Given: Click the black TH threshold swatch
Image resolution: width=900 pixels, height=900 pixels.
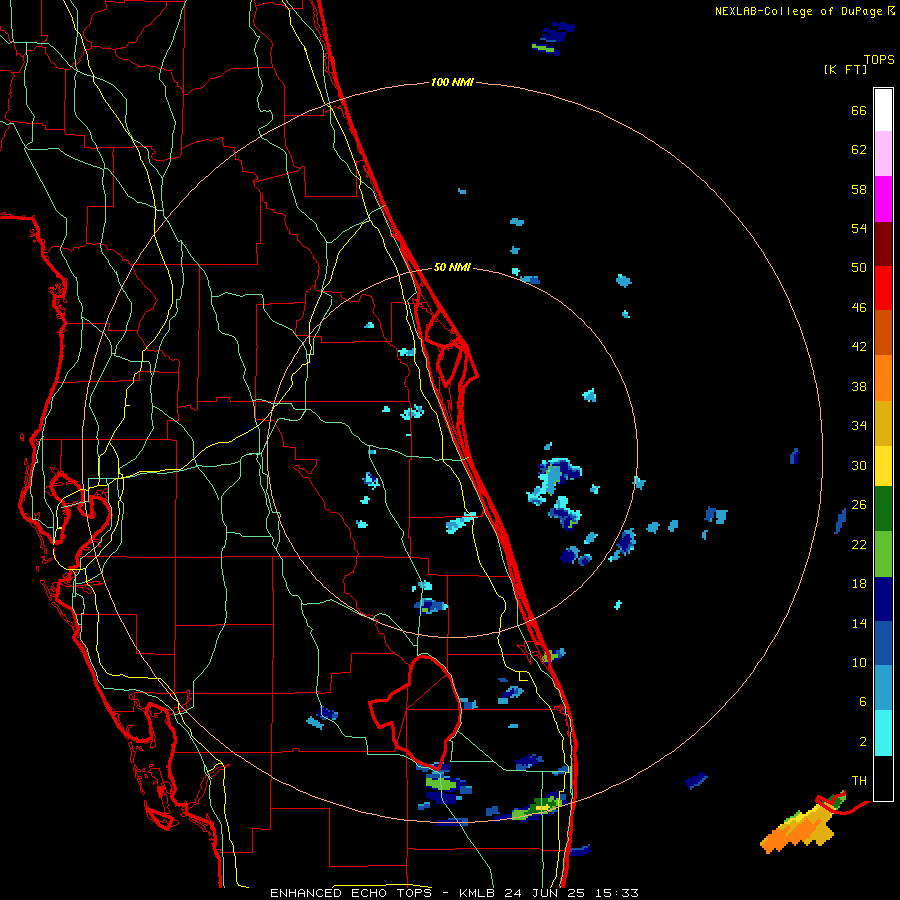Looking at the screenshot, I should point(883,778).
